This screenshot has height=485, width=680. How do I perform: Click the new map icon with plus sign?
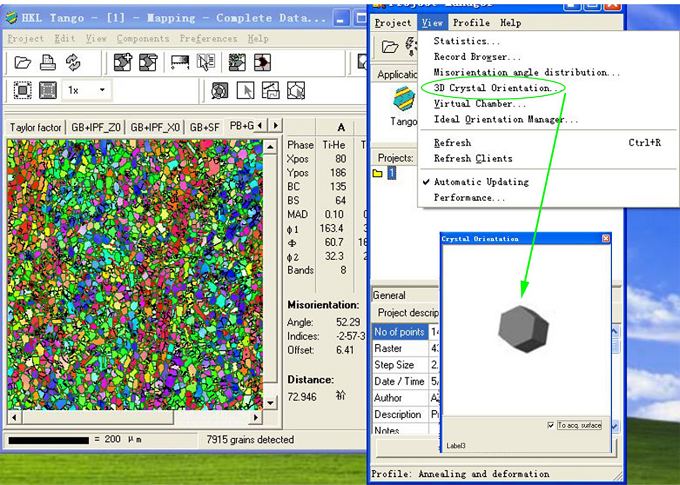(x=122, y=63)
